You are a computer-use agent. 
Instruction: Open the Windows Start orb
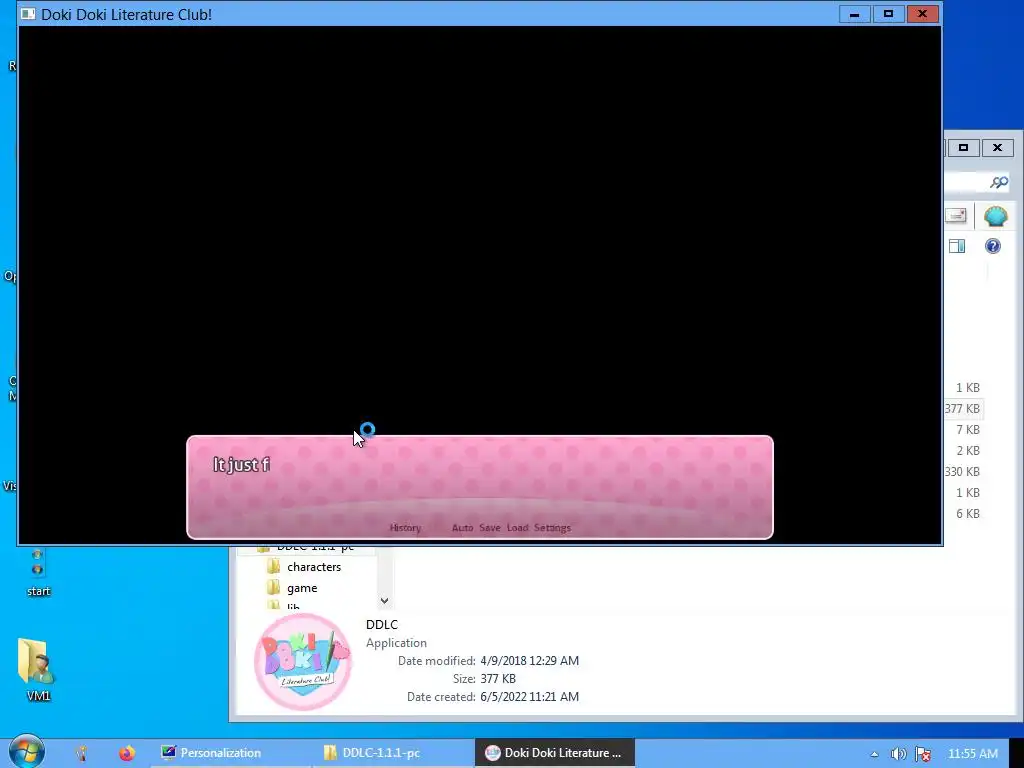pos(26,752)
